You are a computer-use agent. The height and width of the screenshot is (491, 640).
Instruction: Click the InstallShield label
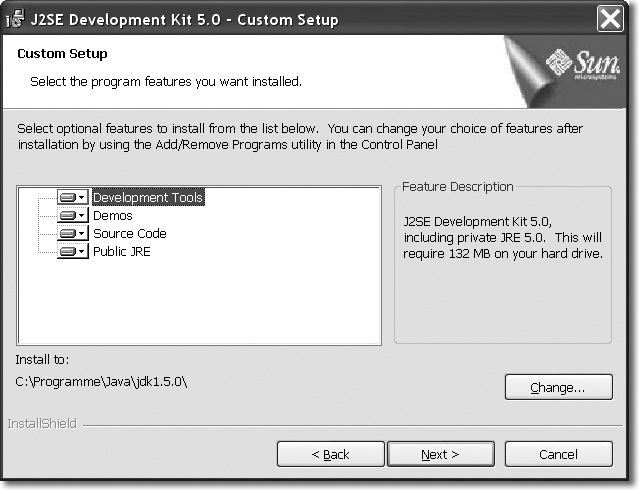(38, 424)
